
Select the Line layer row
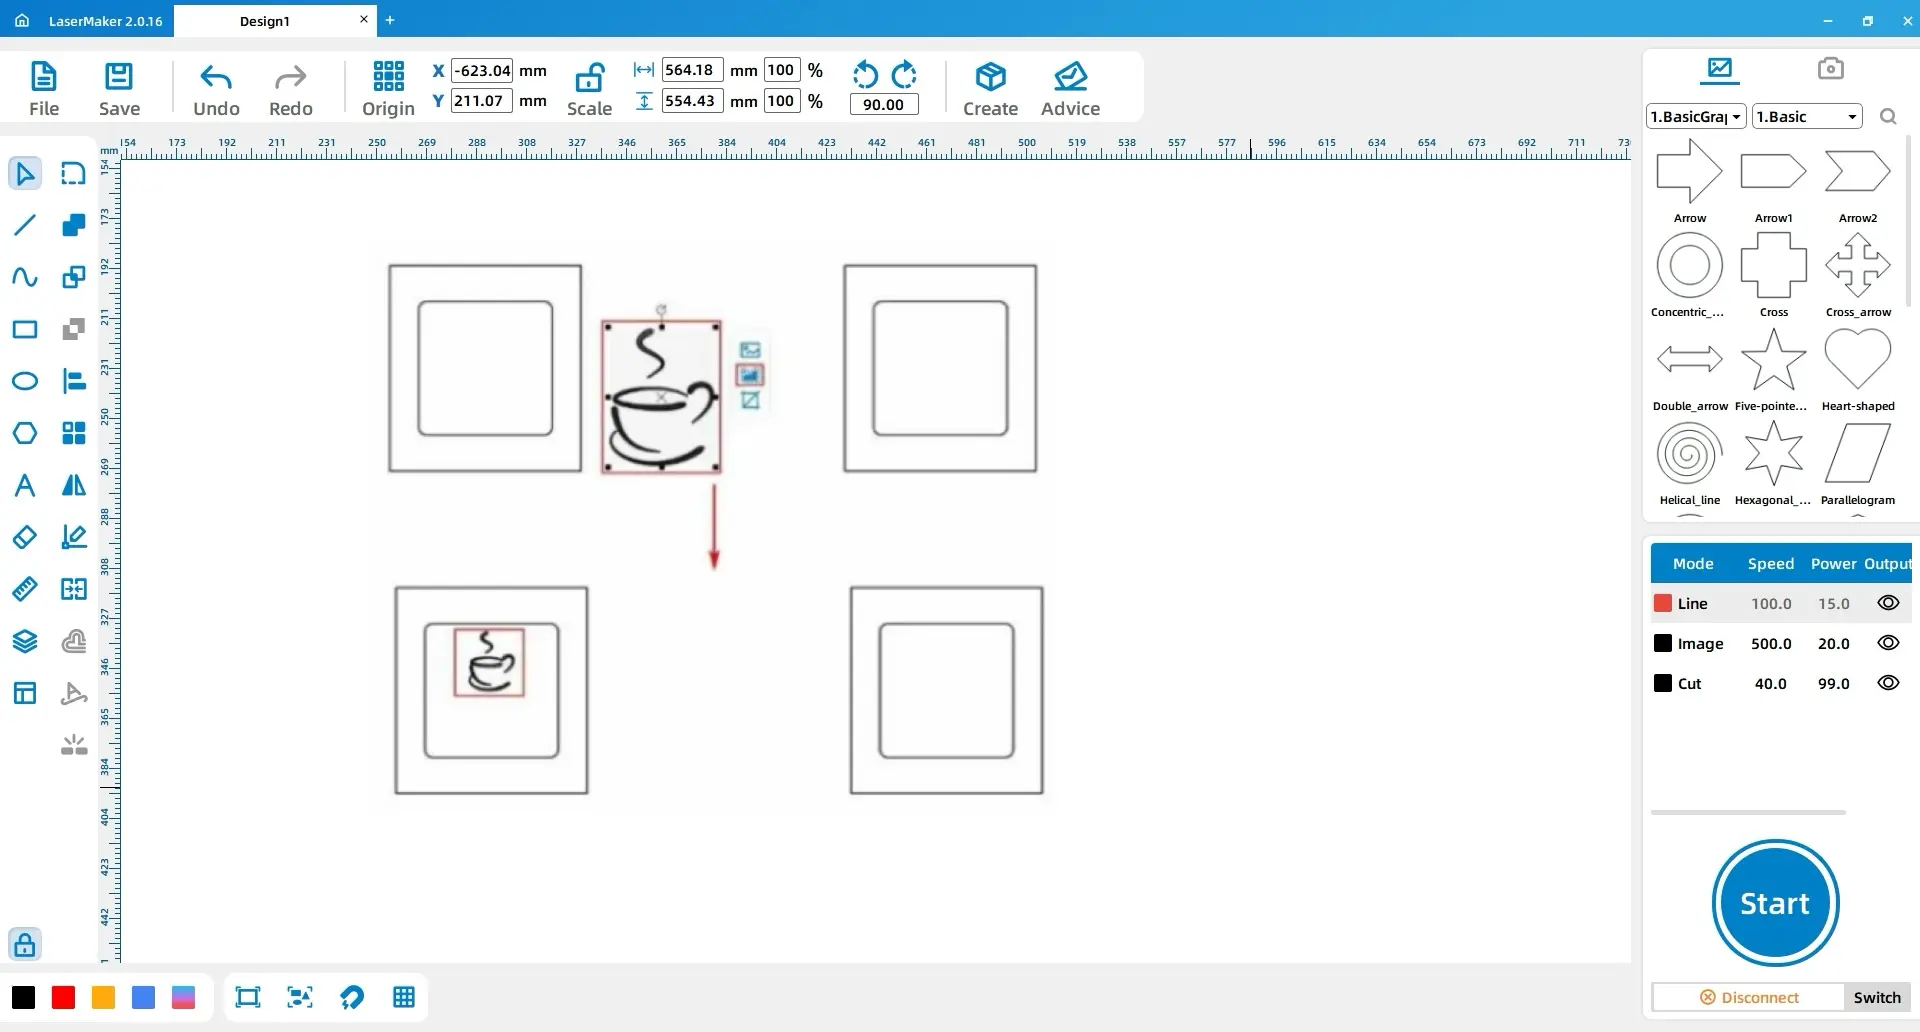1780,603
